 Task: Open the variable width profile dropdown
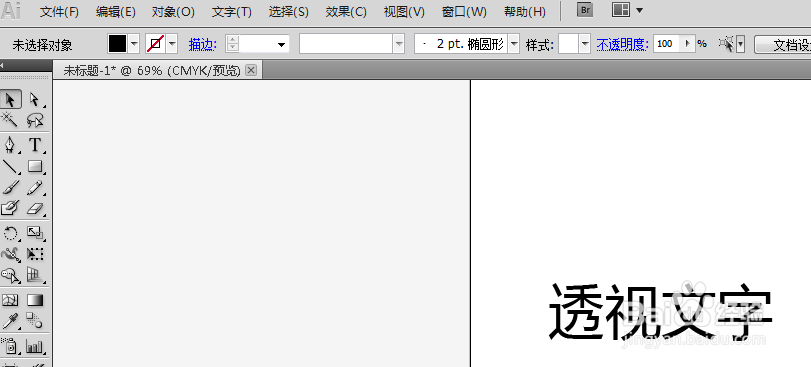click(399, 44)
